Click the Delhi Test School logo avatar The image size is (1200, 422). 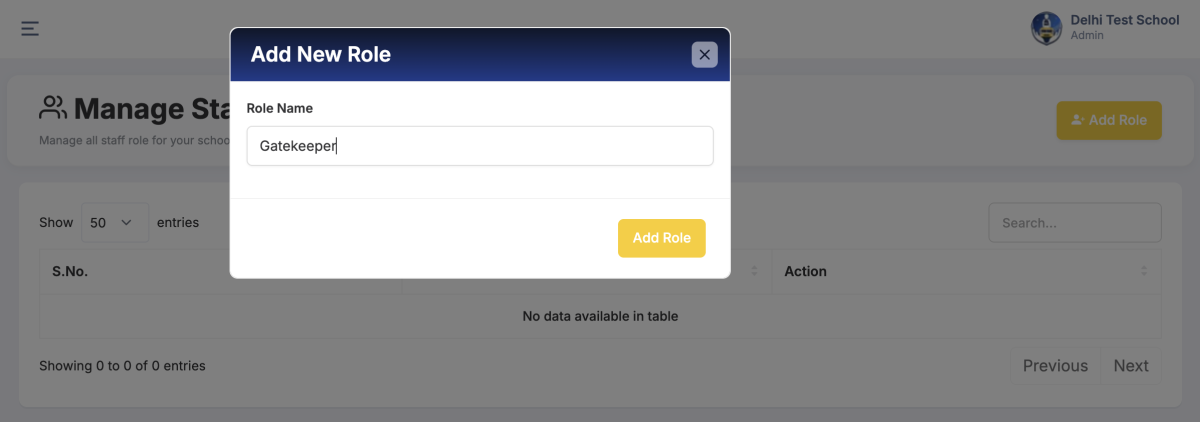coord(1046,28)
